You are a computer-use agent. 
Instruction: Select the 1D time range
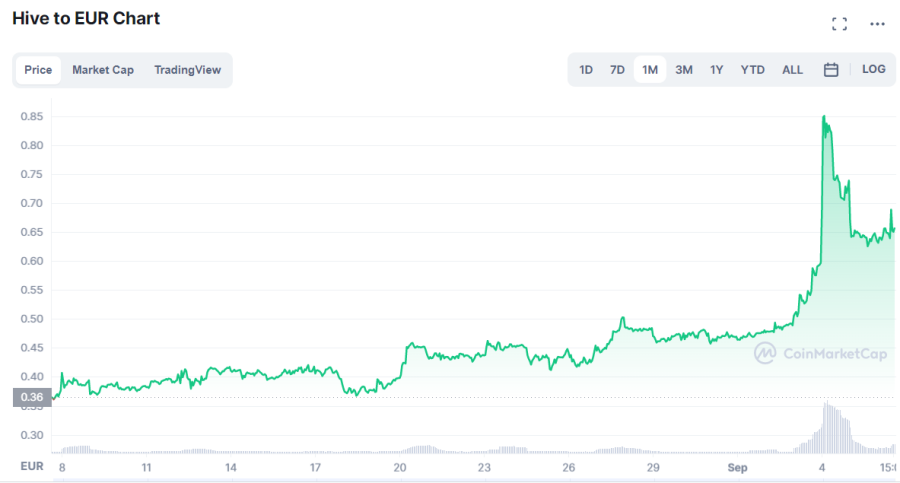585,70
